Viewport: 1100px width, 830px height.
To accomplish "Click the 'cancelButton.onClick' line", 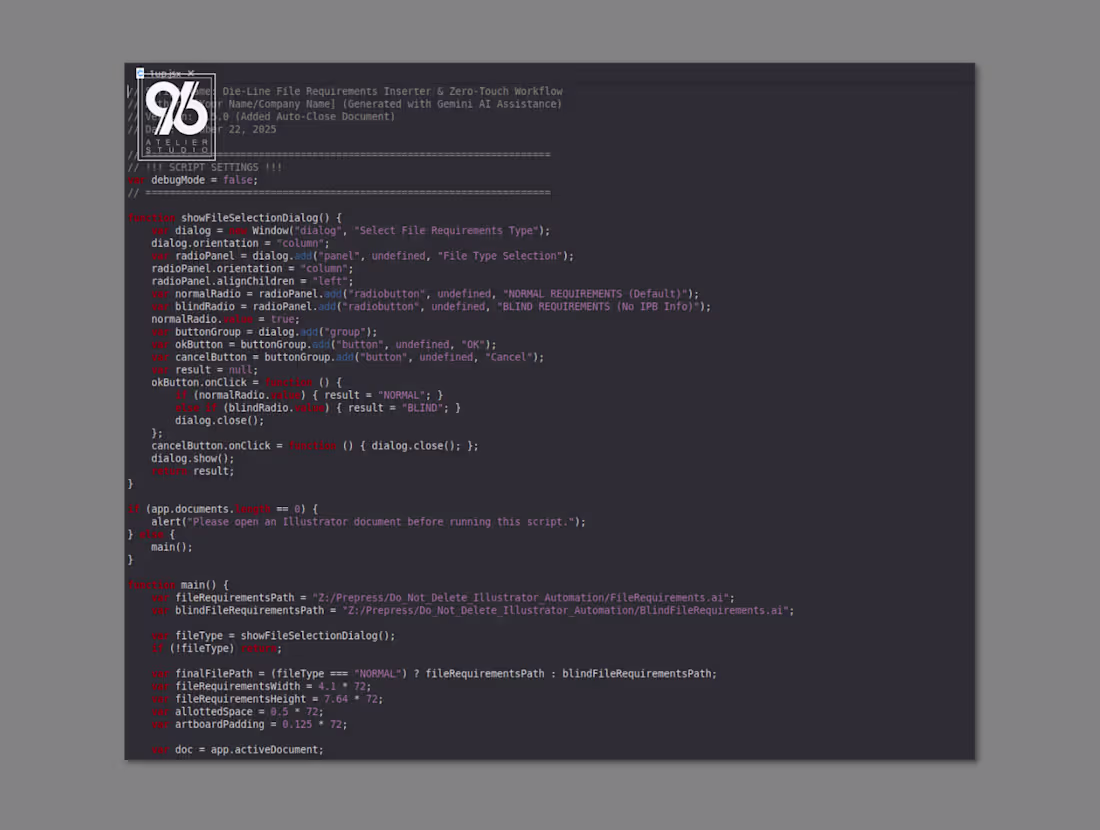I will 314,446.
